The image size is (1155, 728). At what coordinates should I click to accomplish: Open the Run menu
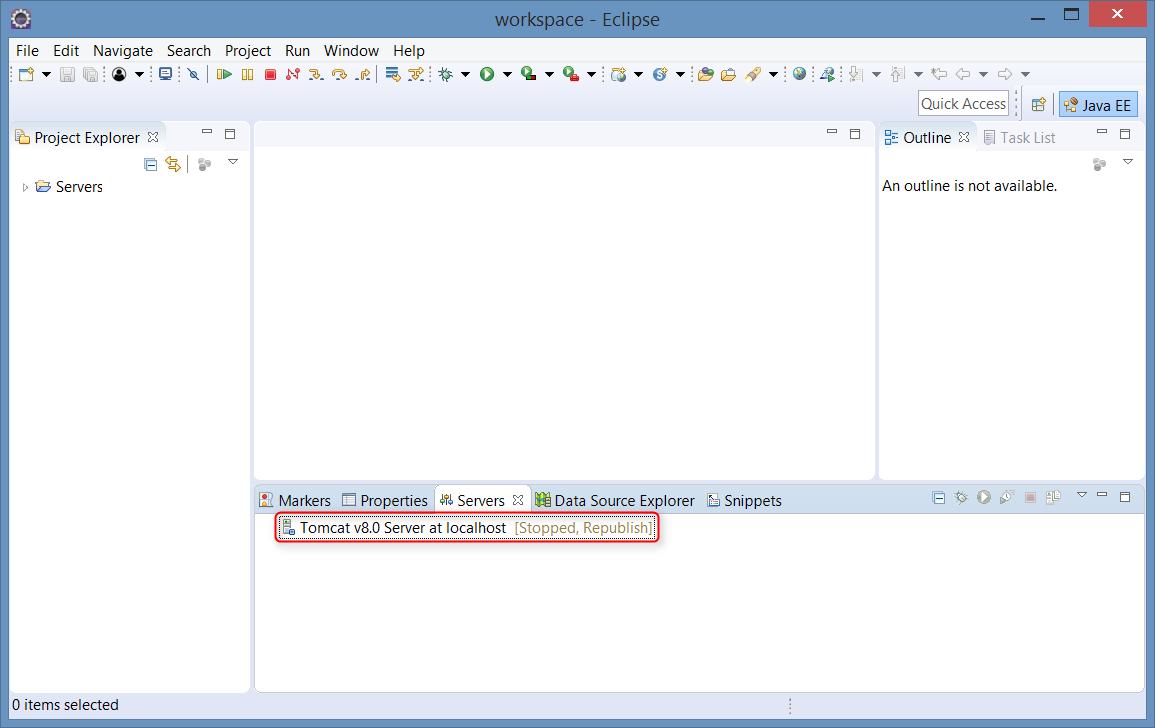tap(298, 51)
